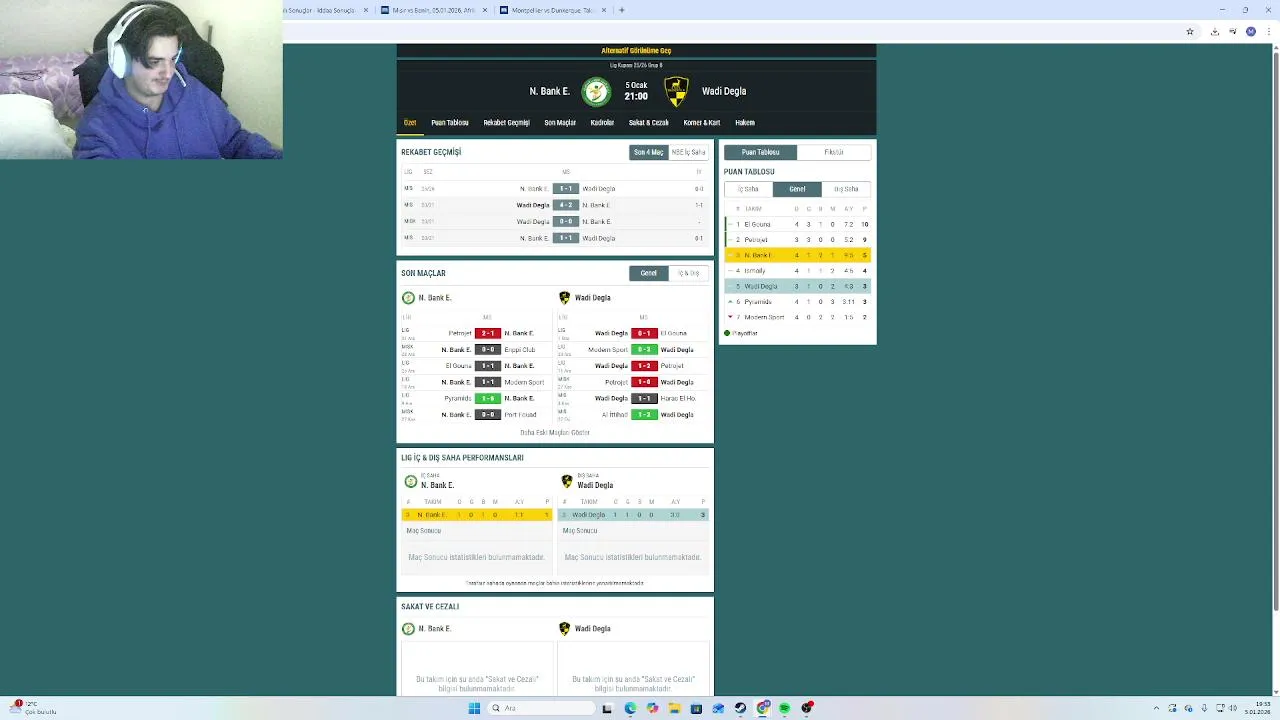
Task: Select İç & Dış toggle in Son Maçlar
Action: [688, 273]
